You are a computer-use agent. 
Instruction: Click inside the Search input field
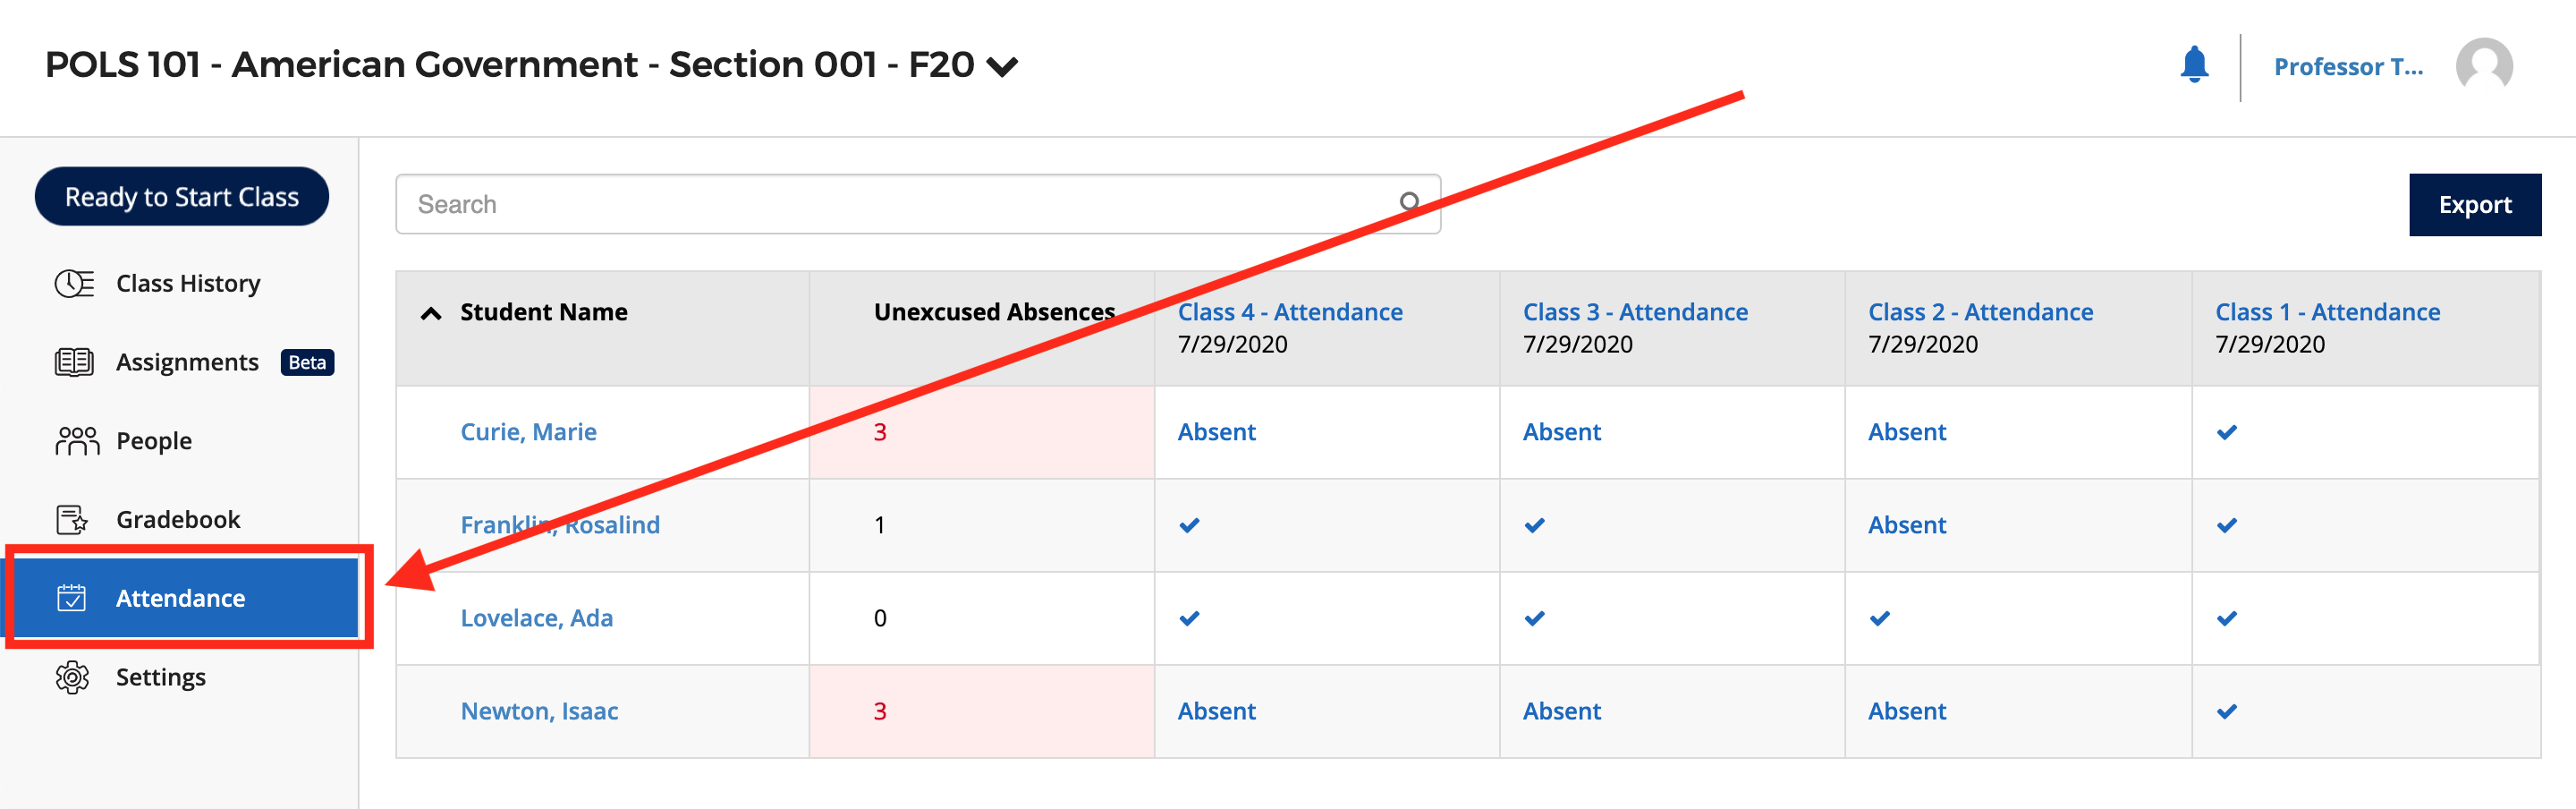(900, 203)
